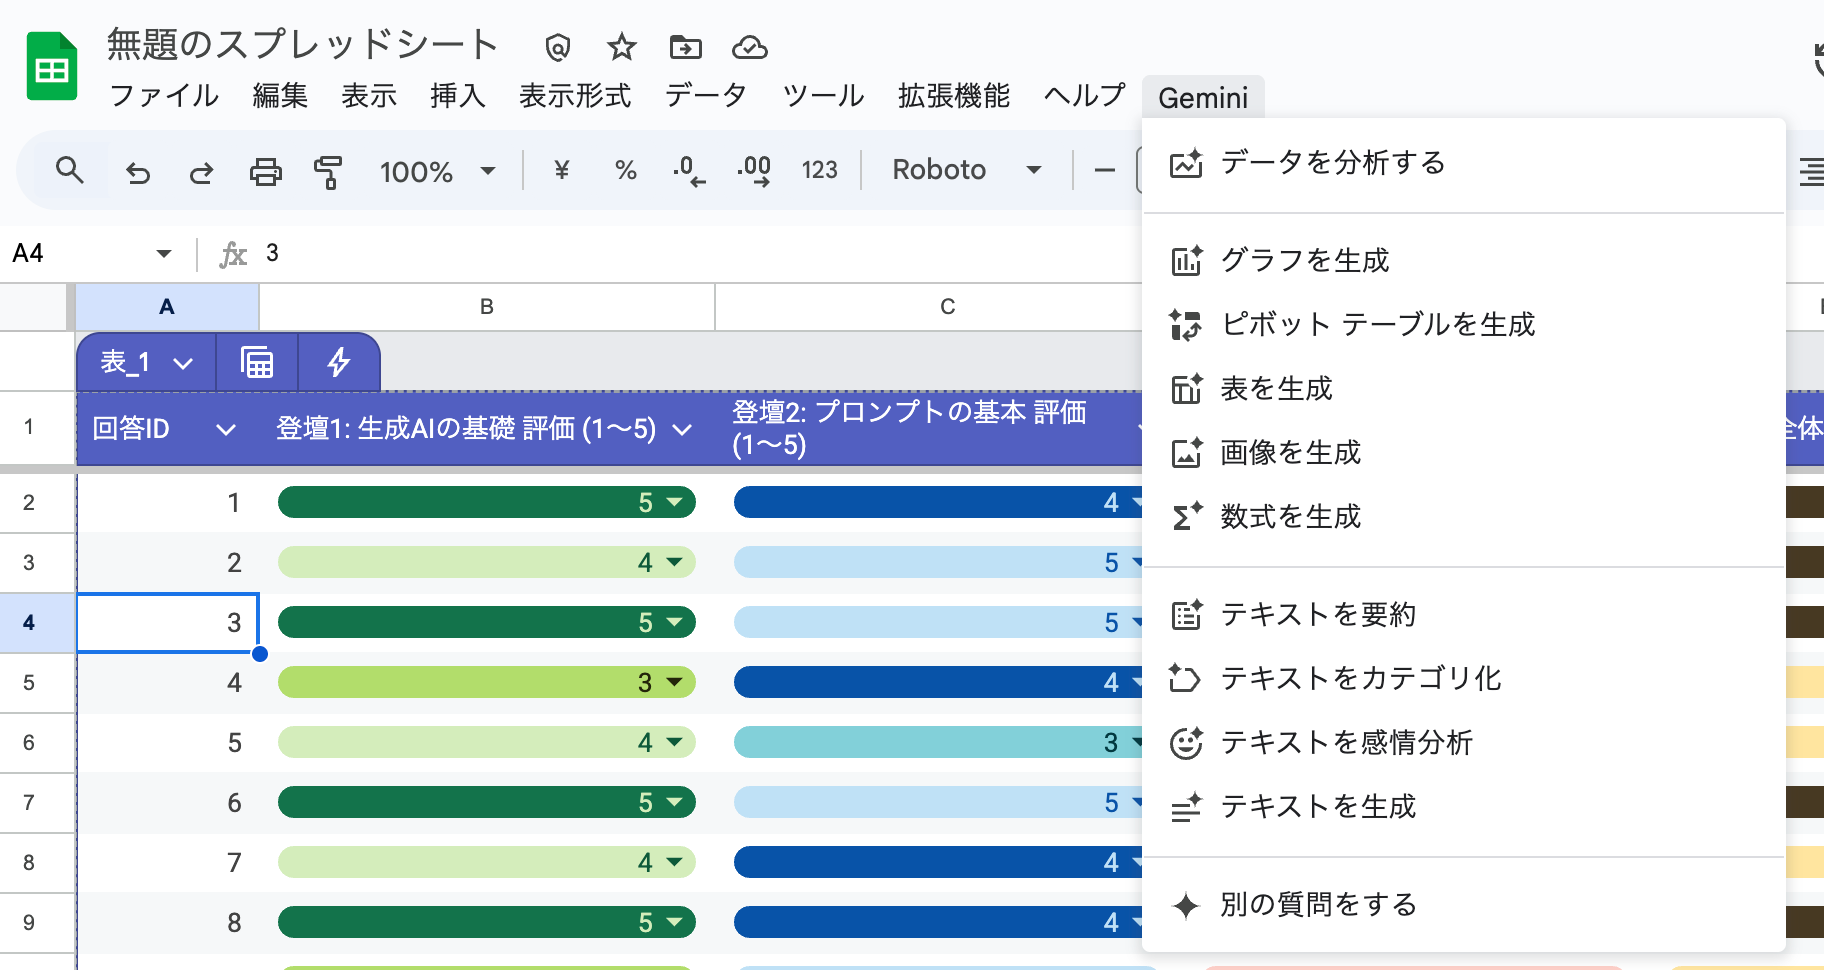Select the Paint format tool
Viewport: 1824px width, 970px height.
pyautogui.click(x=328, y=170)
